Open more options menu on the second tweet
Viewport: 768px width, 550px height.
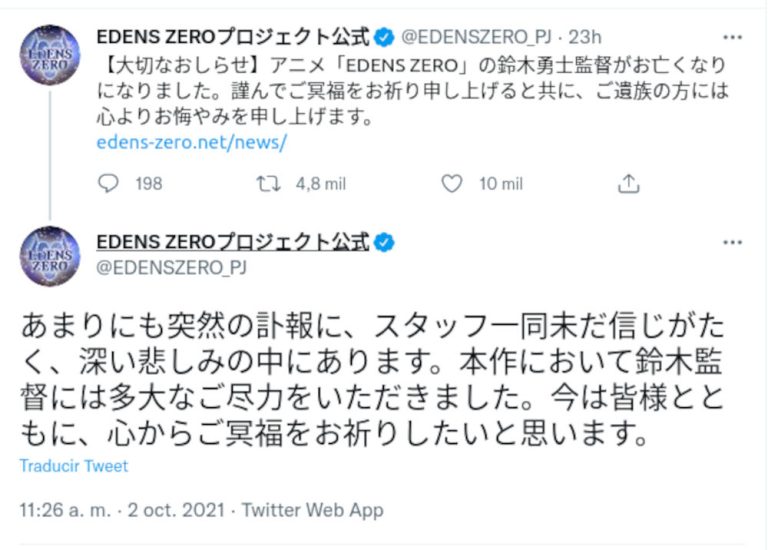click(732, 243)
